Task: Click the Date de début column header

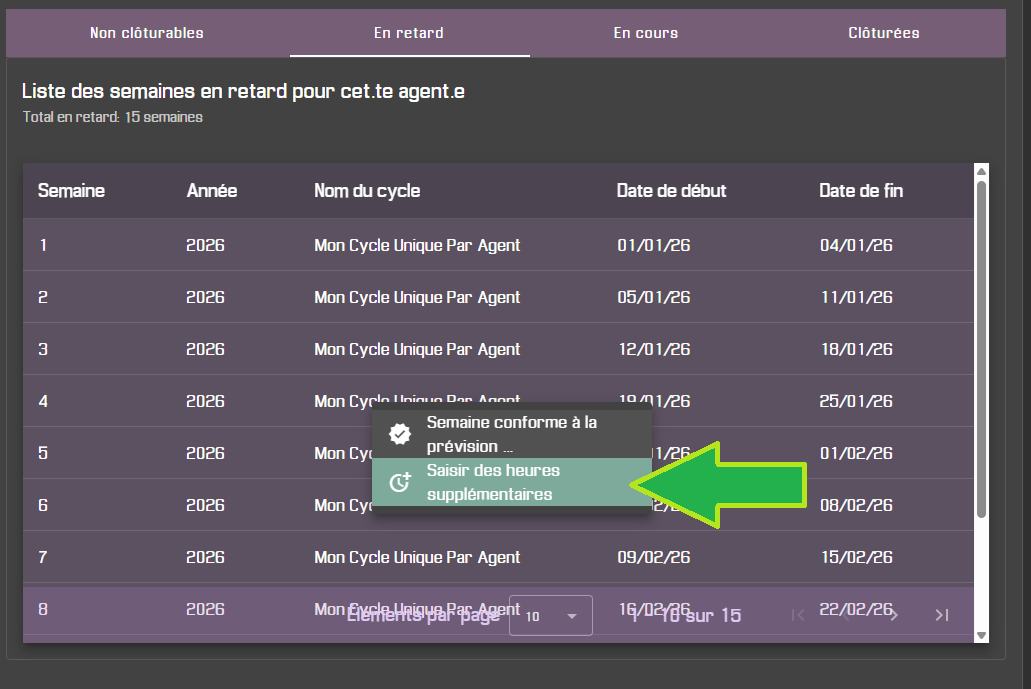Action: (x=671, y=191)
